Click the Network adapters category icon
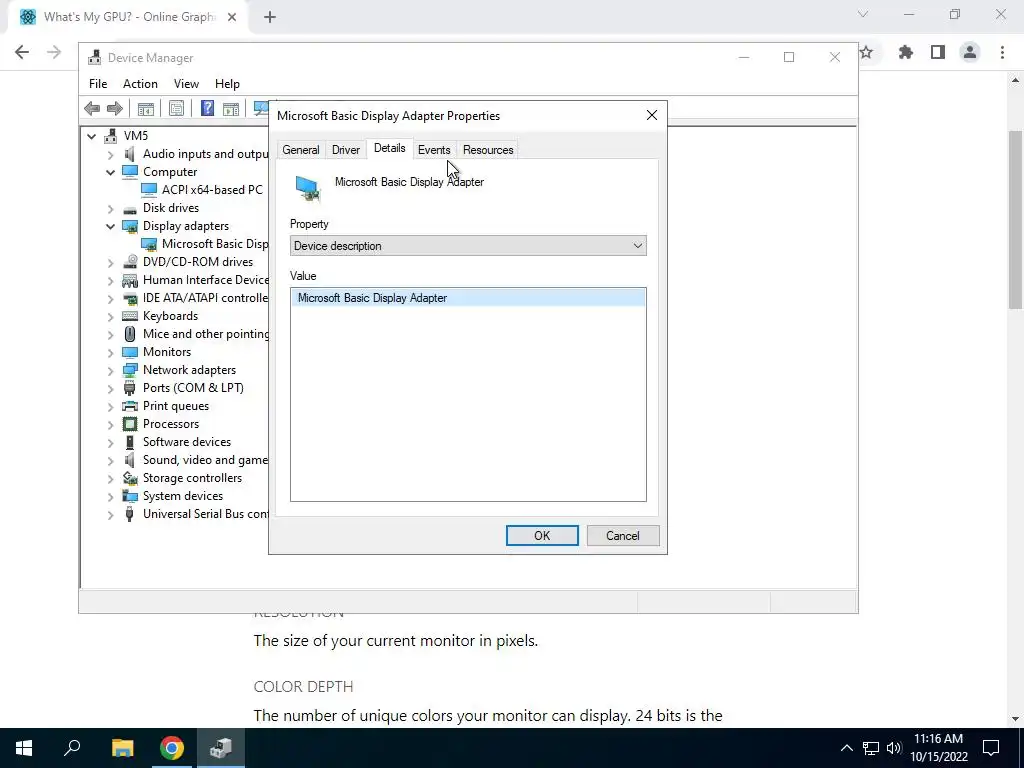The height and width of the screenshot is (768, 1024). tap(130, 370)
